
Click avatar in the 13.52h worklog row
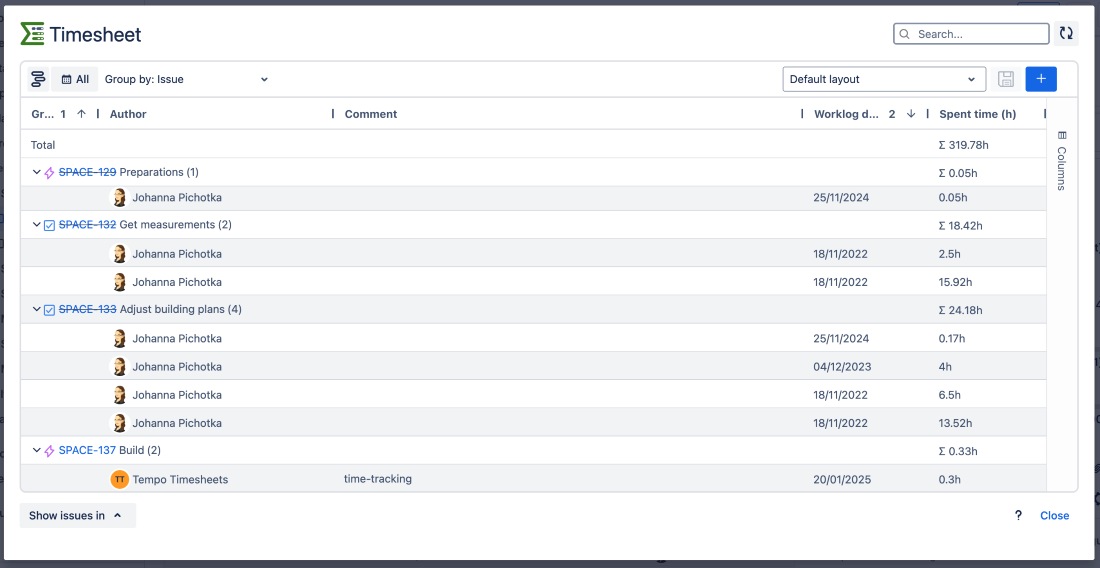pos(120,423)
